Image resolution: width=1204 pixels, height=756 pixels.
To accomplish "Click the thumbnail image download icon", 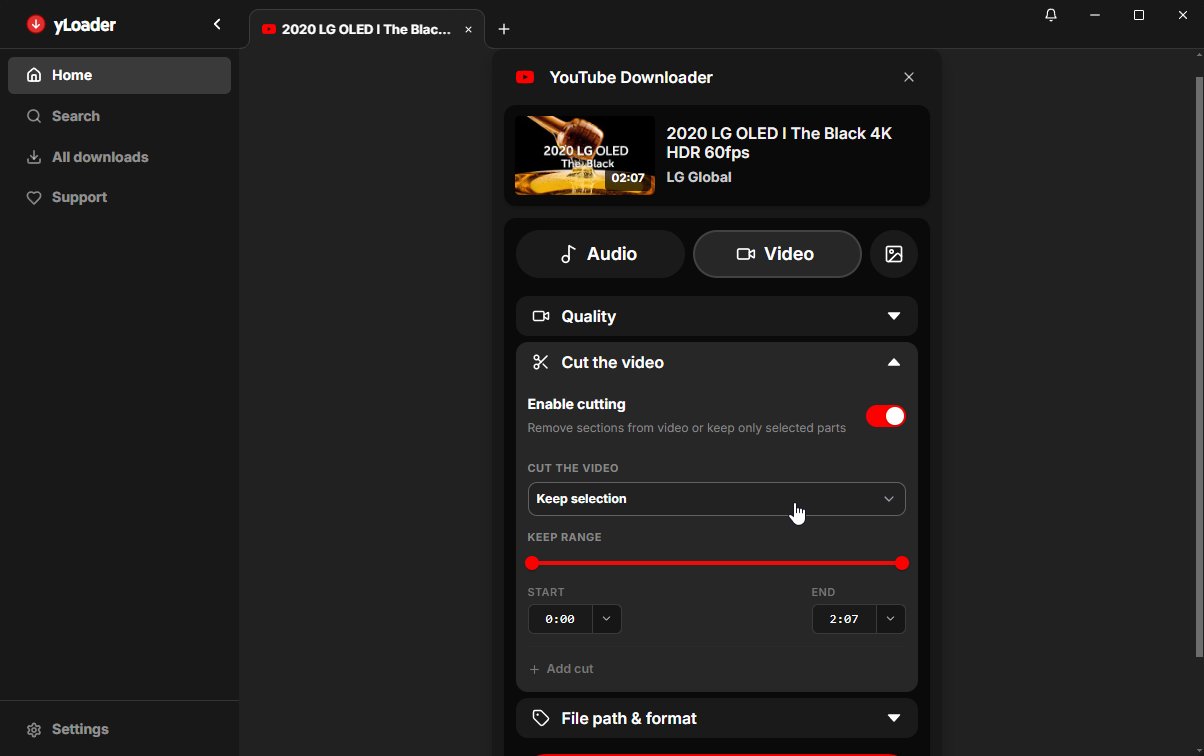I will point(893,254).
